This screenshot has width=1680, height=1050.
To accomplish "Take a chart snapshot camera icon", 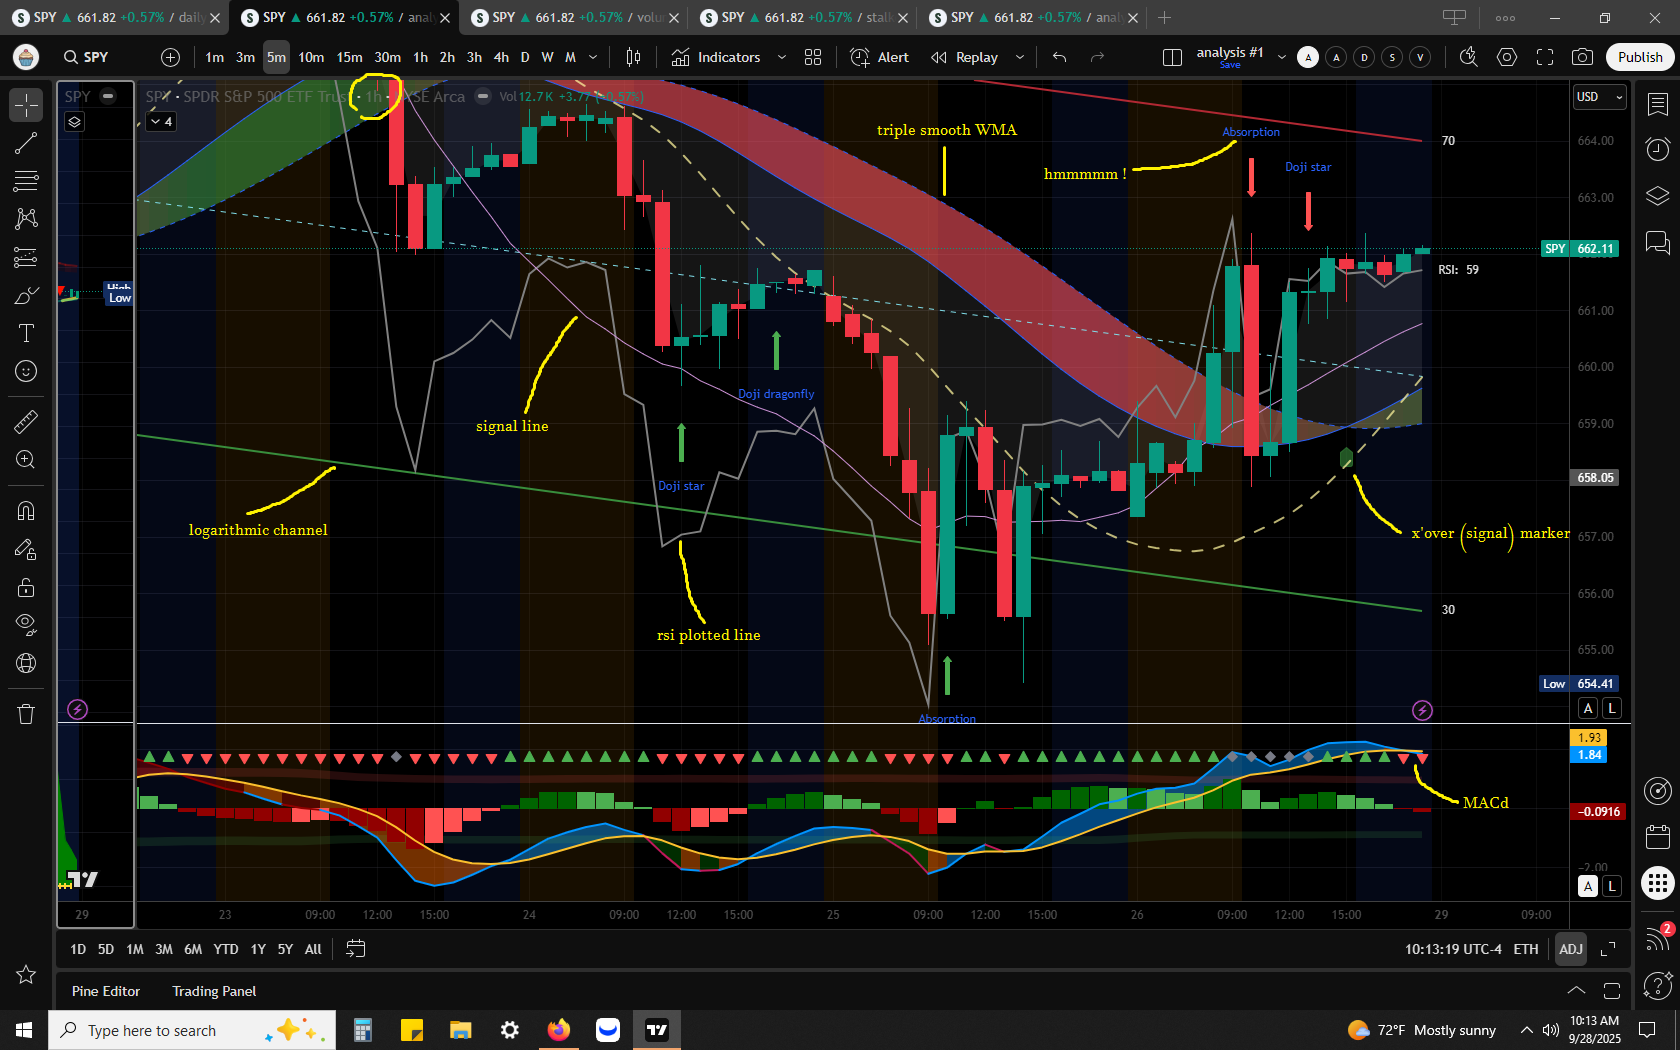I will coord(1582,57).
